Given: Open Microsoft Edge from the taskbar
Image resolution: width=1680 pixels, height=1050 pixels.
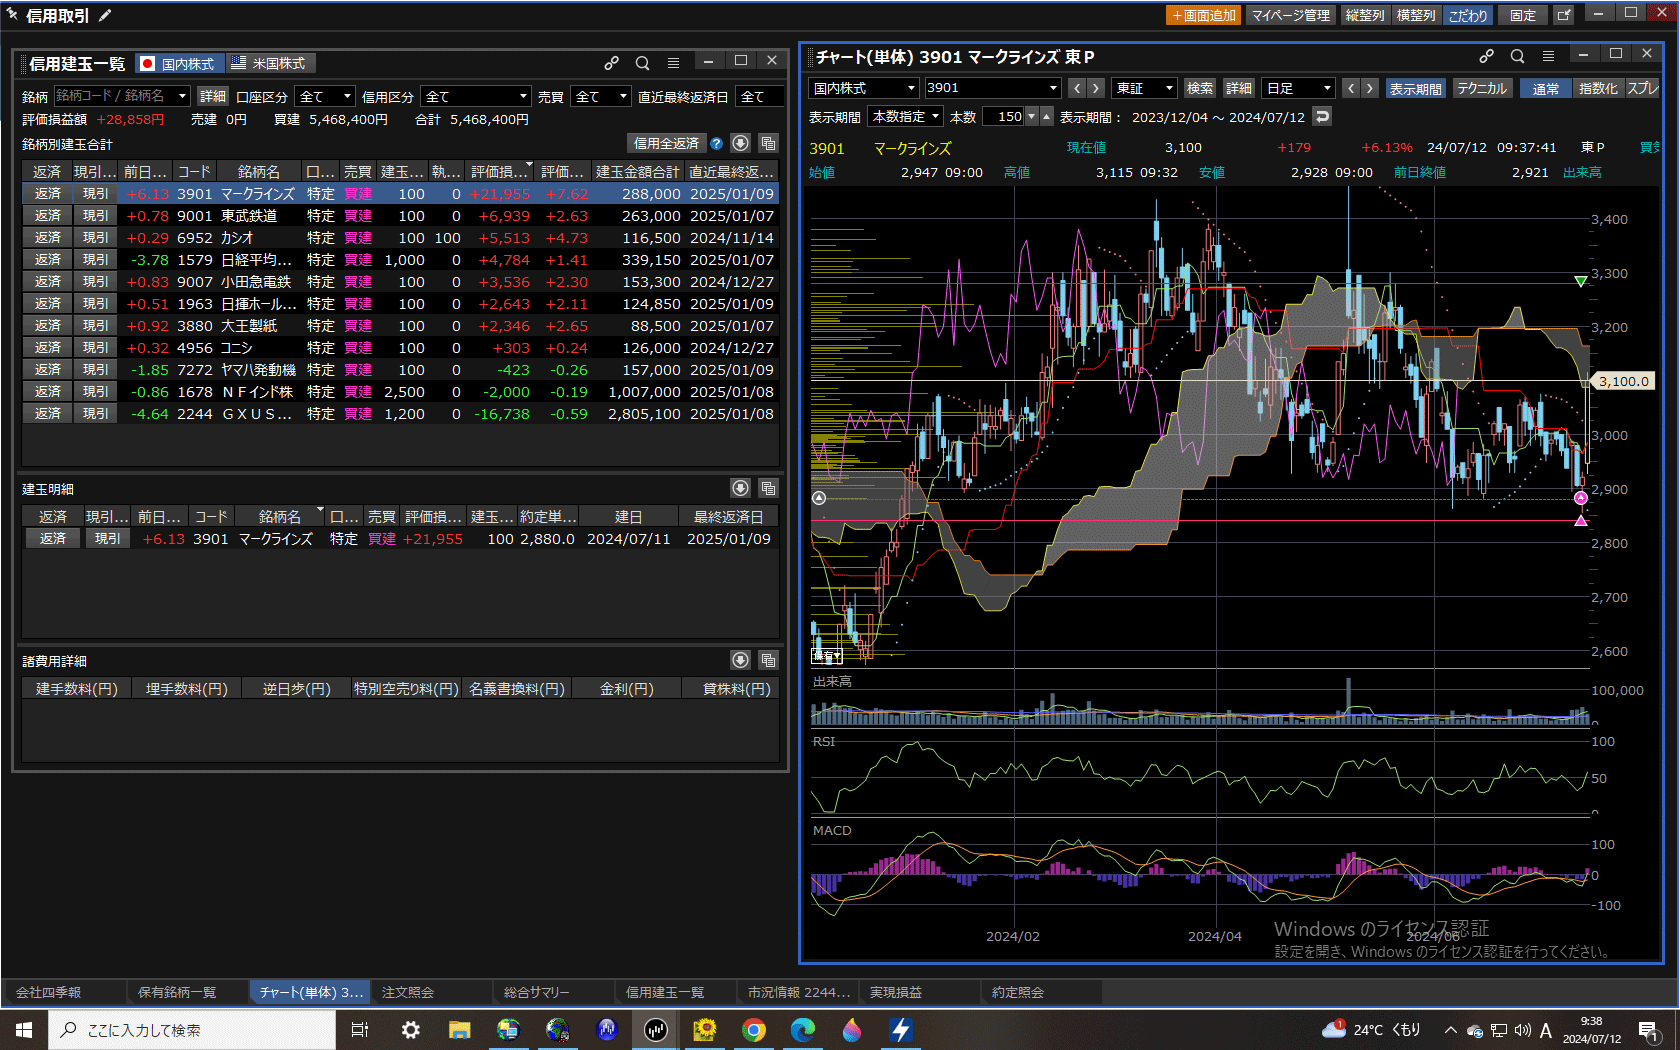Looking at the screenshot, I should click(803, 1029).
